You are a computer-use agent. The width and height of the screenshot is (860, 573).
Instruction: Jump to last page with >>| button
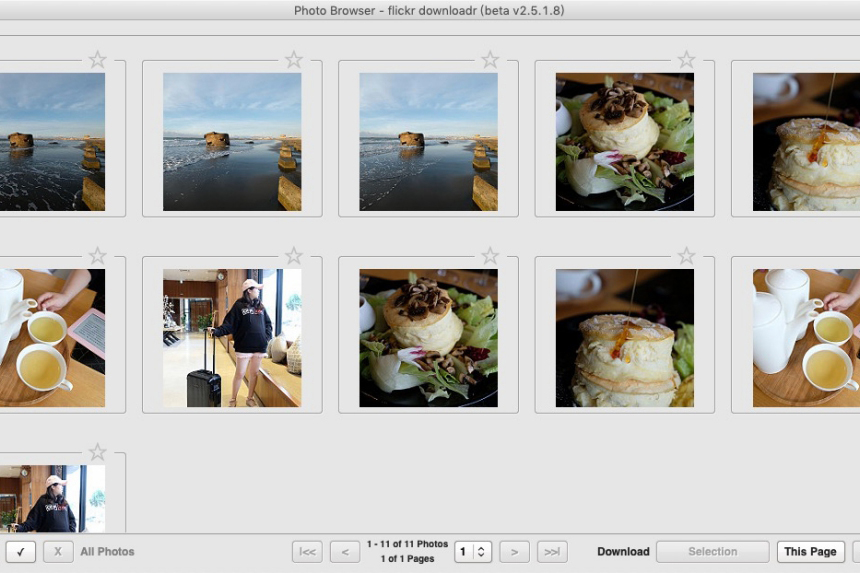[552, 552]
